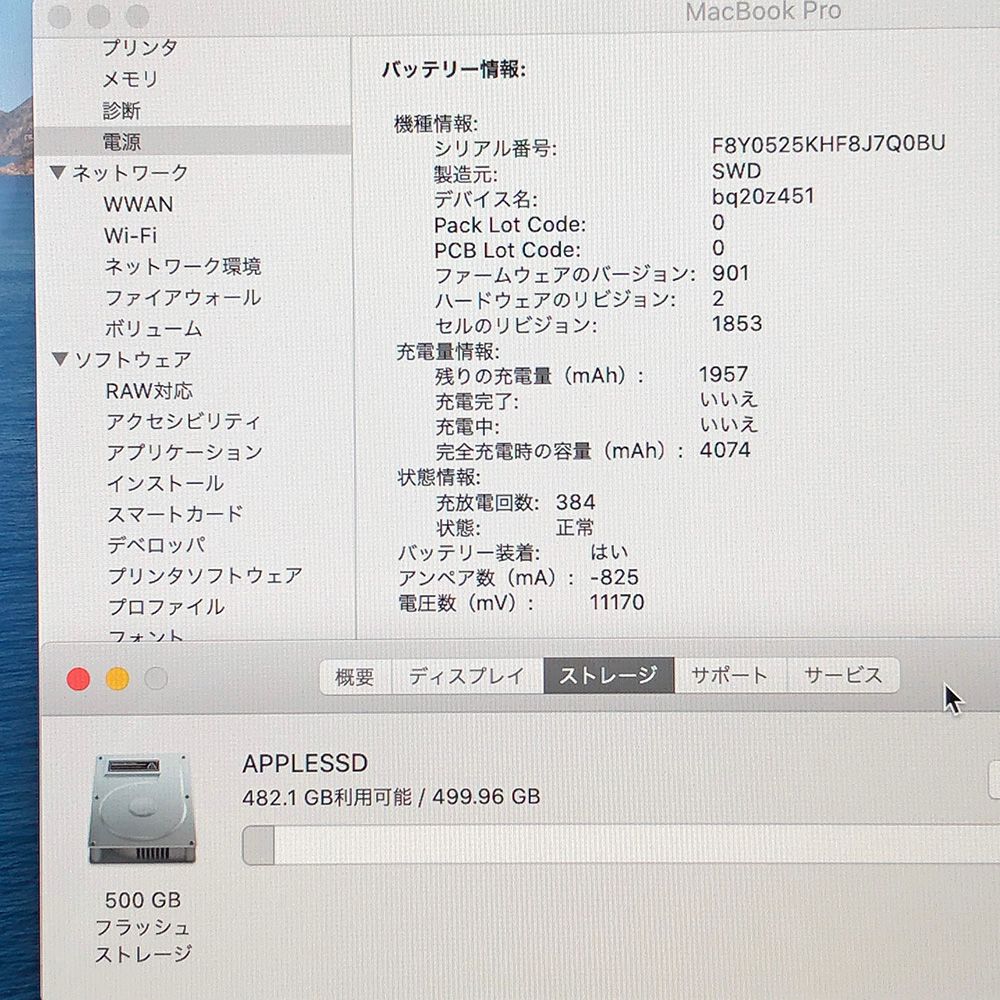Open the サポート tab
This screenshot has width=1000, height=1000.
click(x=730, y=676)
